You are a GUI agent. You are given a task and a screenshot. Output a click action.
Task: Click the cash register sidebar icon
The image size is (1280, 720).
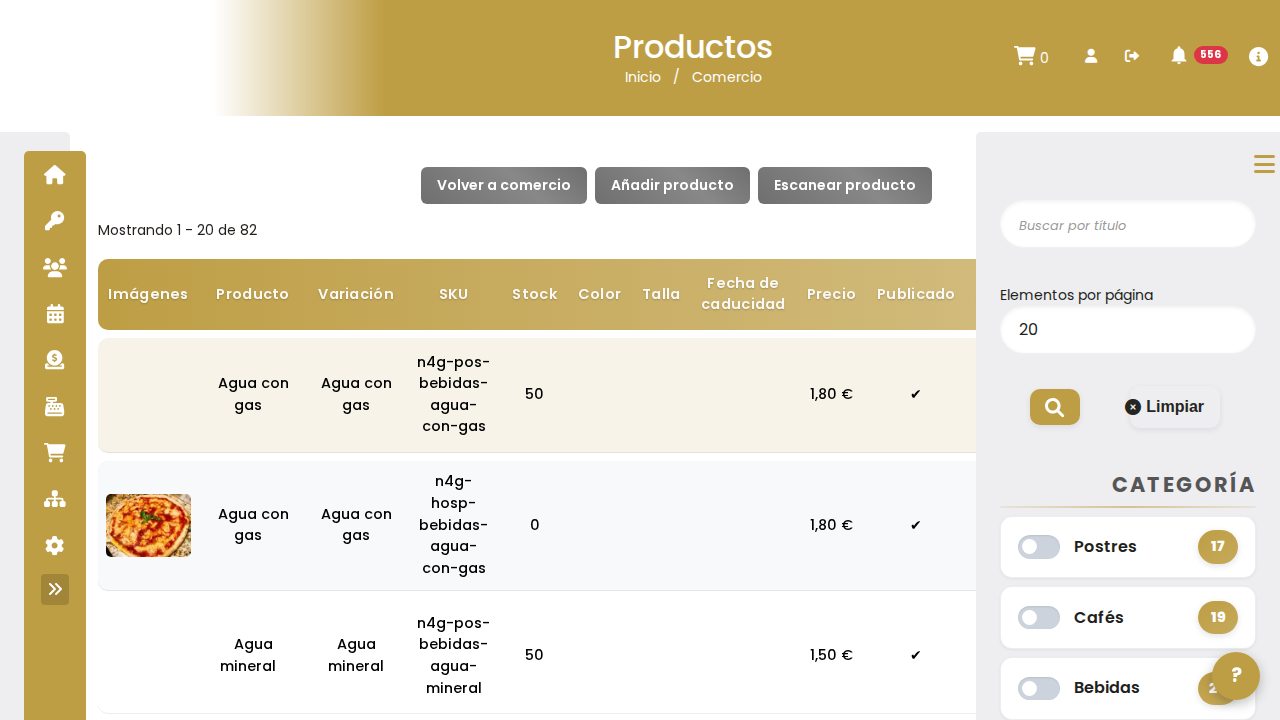(55, 407)
